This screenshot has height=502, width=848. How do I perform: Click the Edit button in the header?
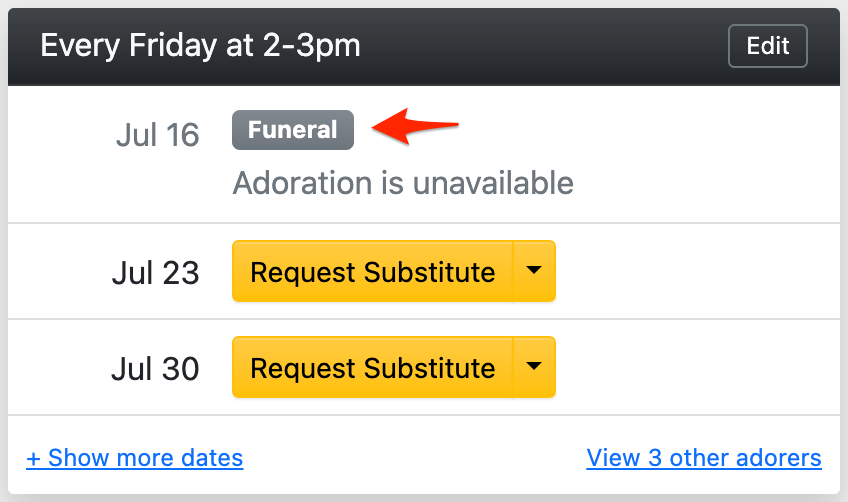(767, 46)
